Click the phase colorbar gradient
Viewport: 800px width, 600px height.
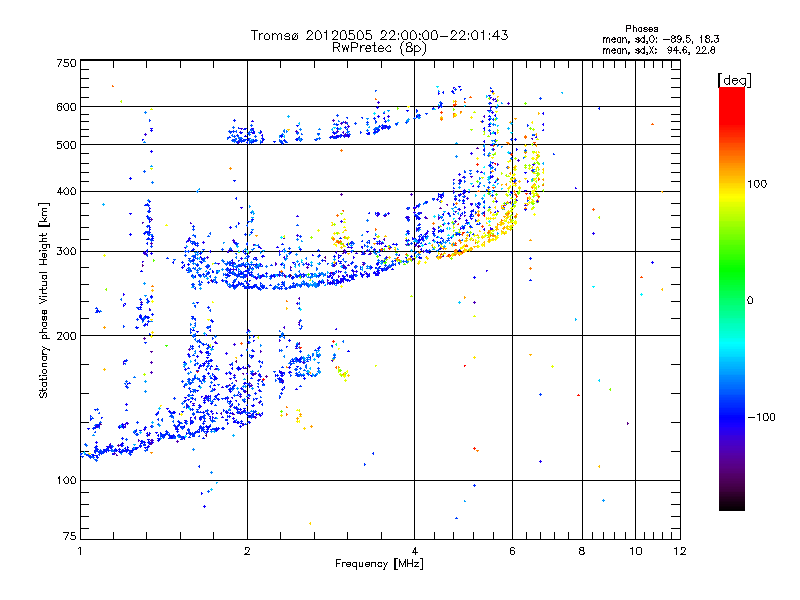coord(732,299)
